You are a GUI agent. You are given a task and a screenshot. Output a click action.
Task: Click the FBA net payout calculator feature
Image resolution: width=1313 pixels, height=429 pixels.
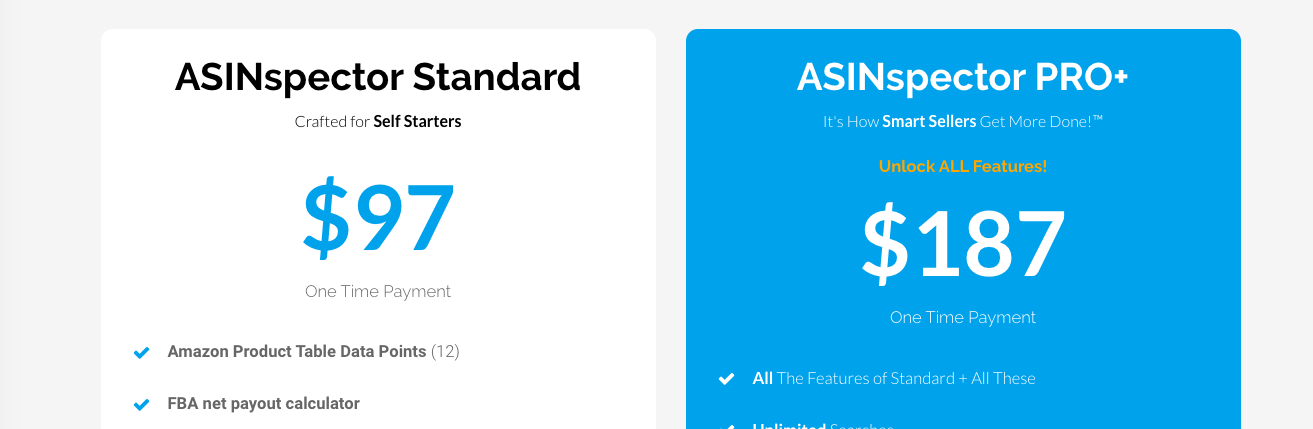coord(263,404)
